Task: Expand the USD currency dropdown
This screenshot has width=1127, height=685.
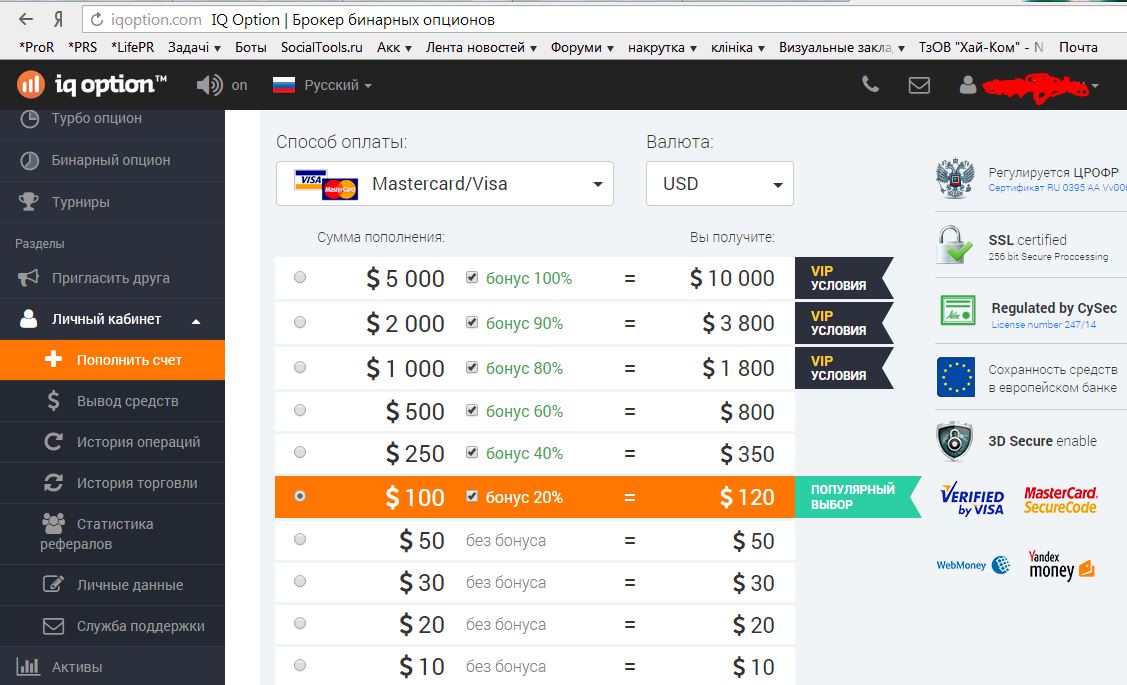Action: (x=719, y=184)
